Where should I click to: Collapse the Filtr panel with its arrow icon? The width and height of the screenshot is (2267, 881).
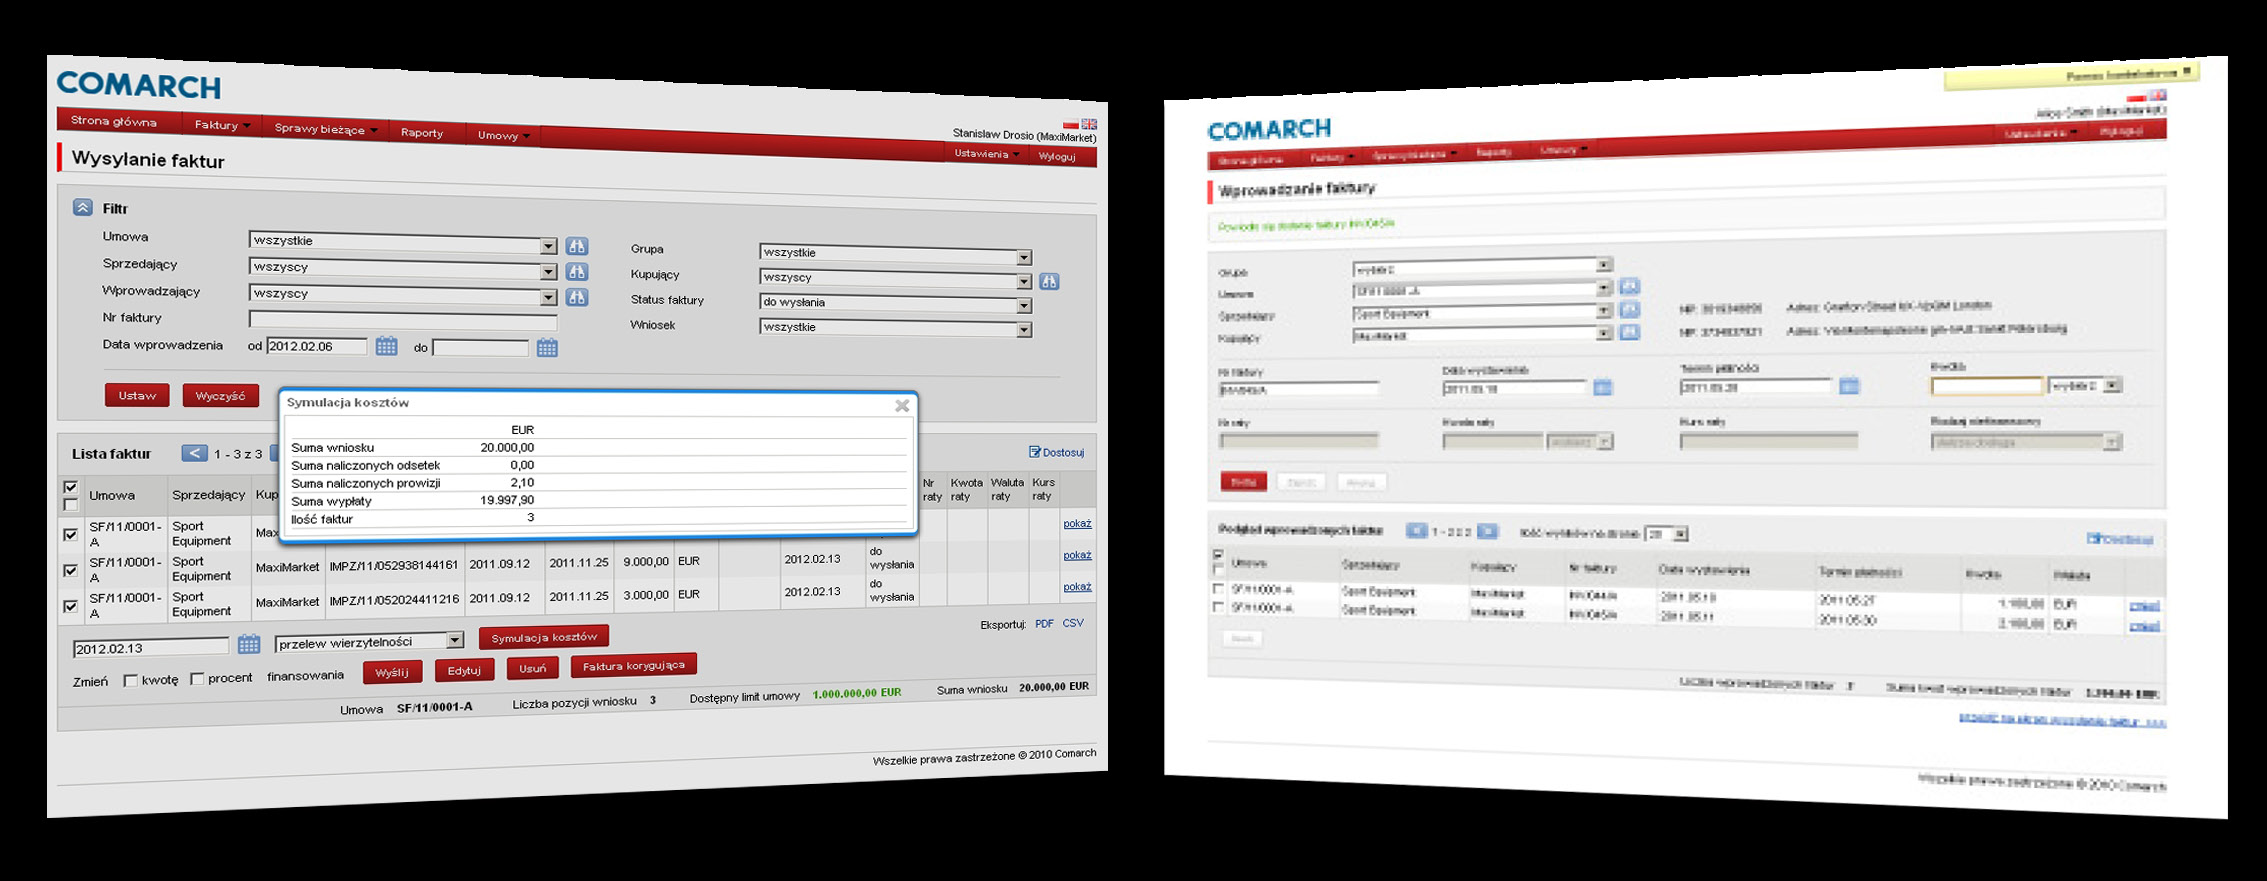coord(83,207)
